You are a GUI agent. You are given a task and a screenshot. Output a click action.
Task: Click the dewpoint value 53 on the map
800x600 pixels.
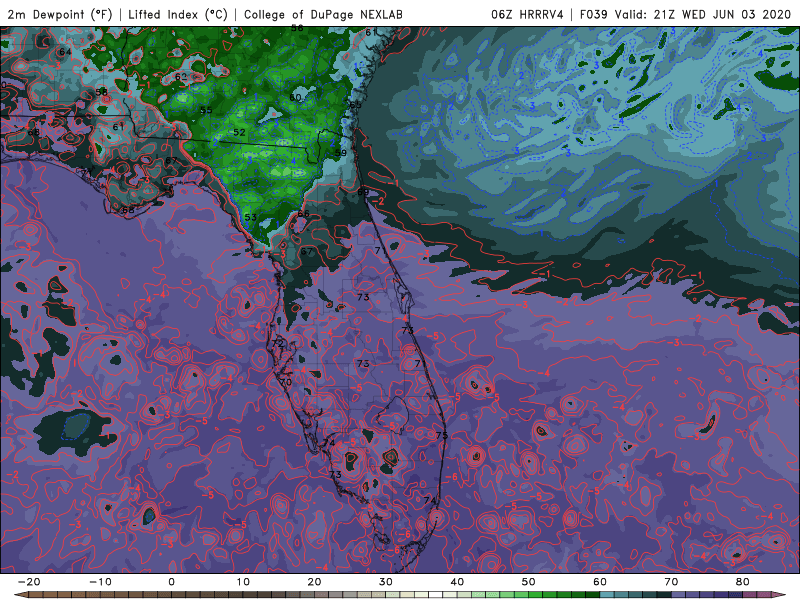251,217
